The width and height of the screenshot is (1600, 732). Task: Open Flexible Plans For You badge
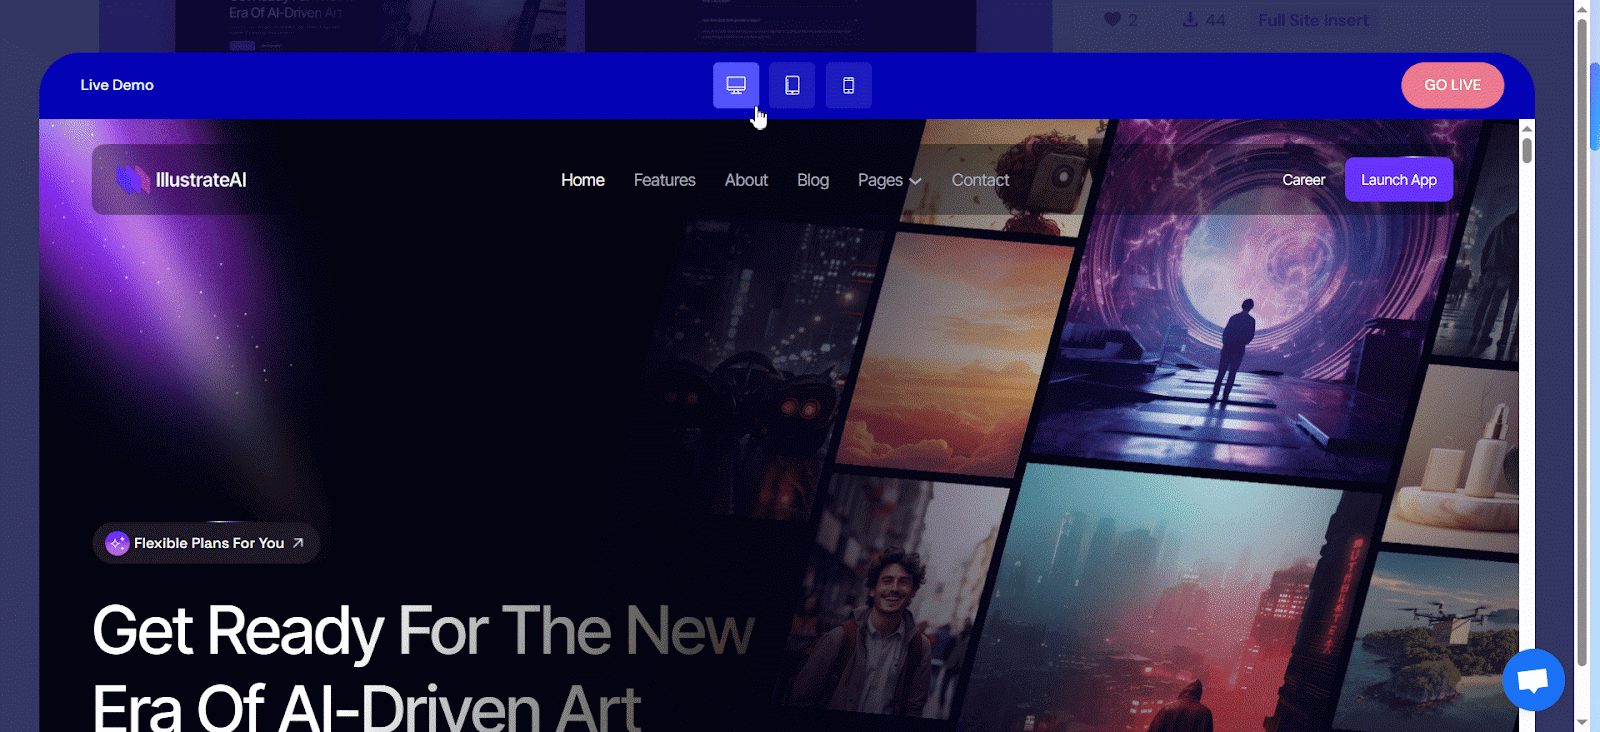(207, 543)
